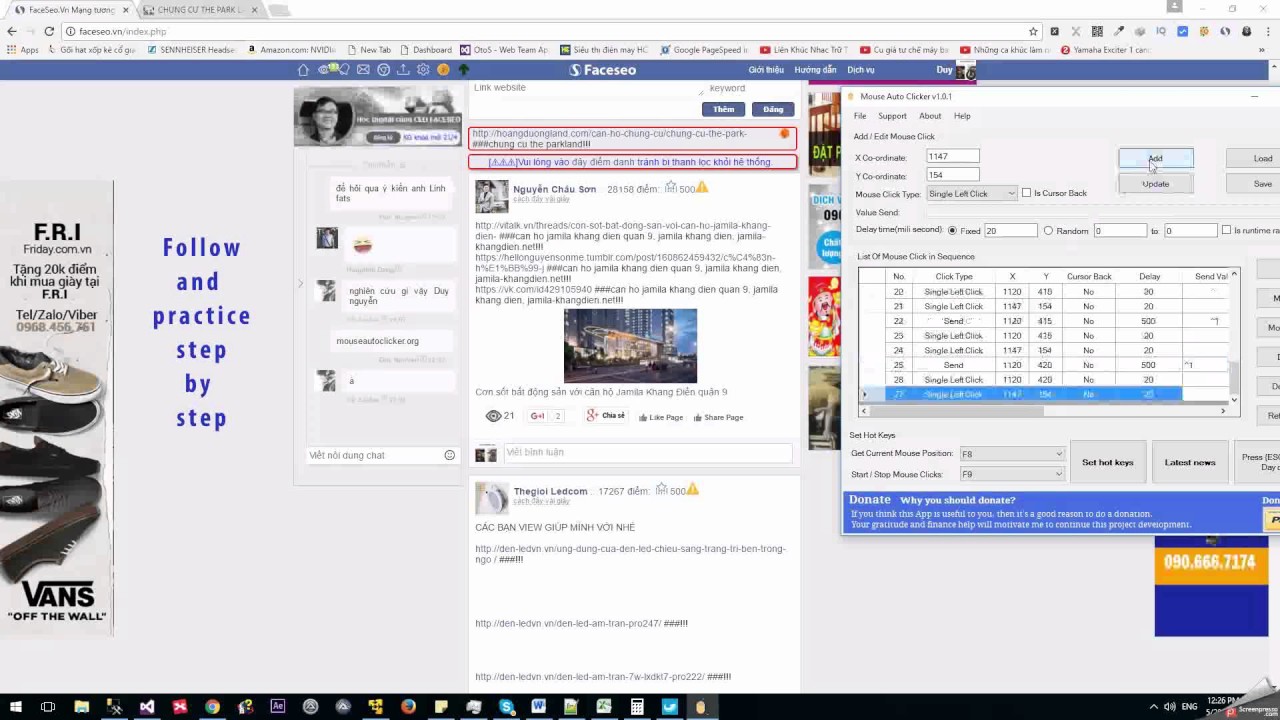Click the Y Co-ordinate input field
This screenshot has height=720, width=1280.
pyautogui.click(x=952, y=175)
